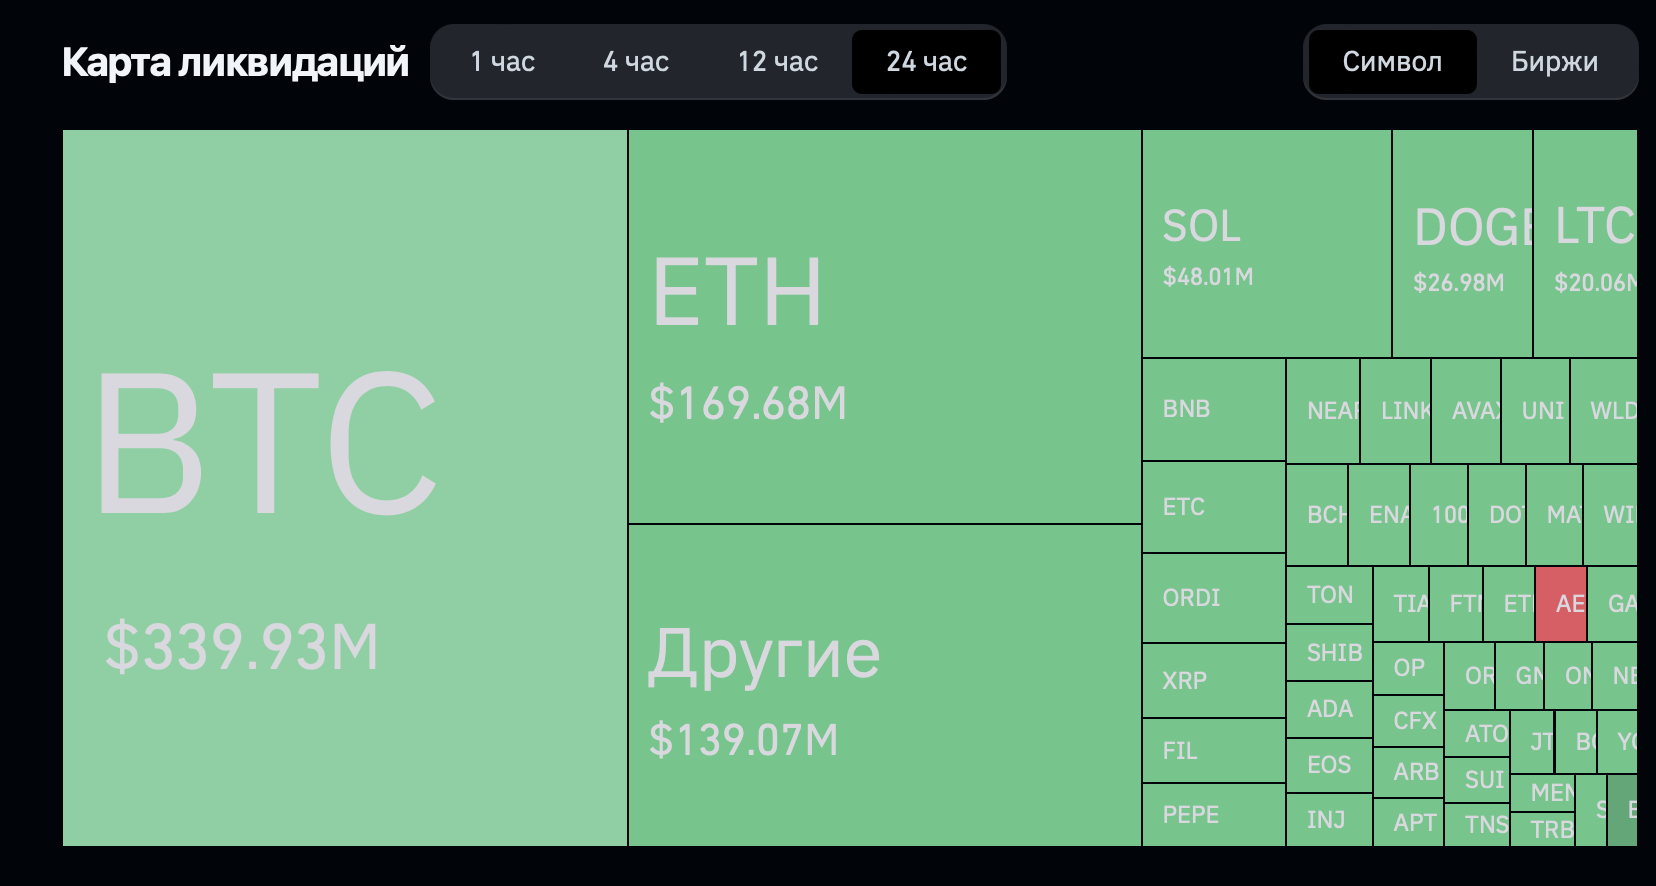Click the DOGE $26.98M tile

coord(1462,243)
